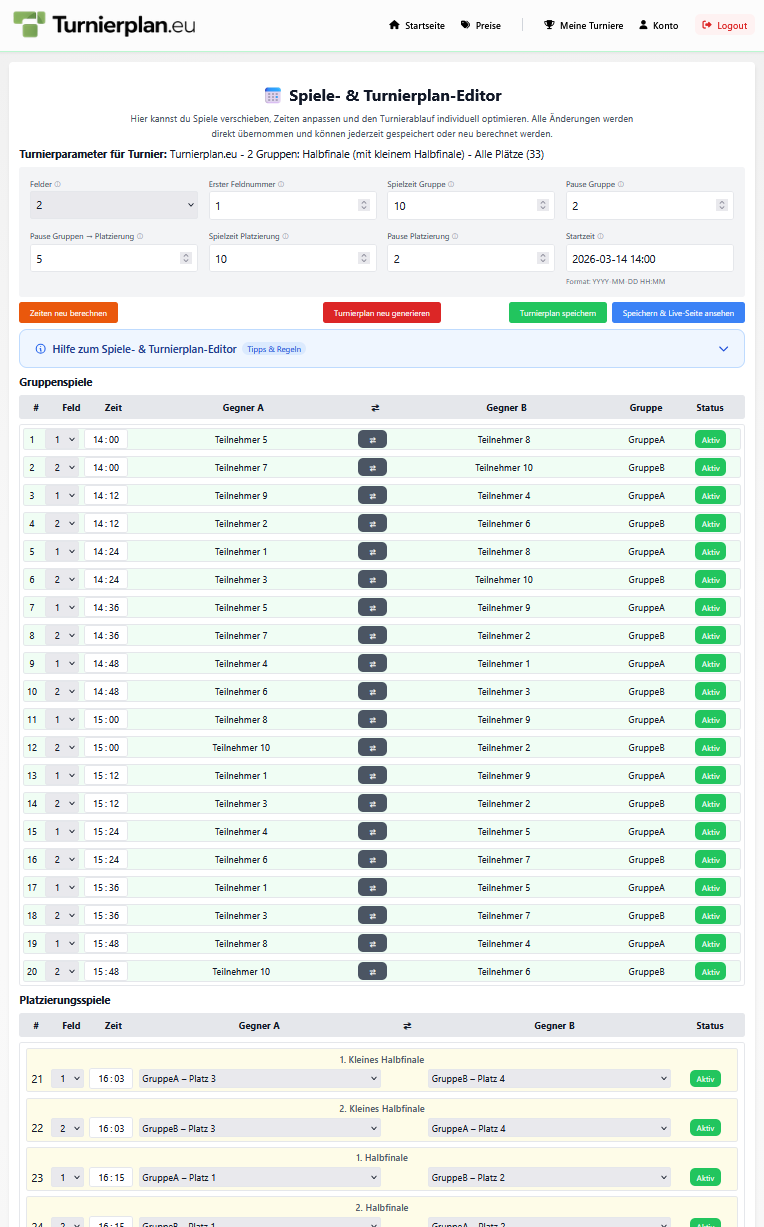
Task: Click info icon beside Startzeit label
Action: pos(600,237)
